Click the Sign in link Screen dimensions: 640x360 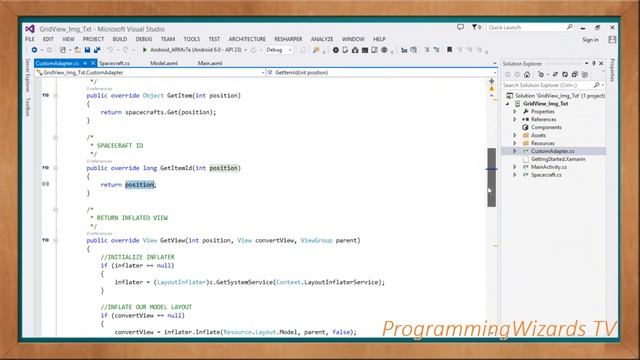pos(590,40)
